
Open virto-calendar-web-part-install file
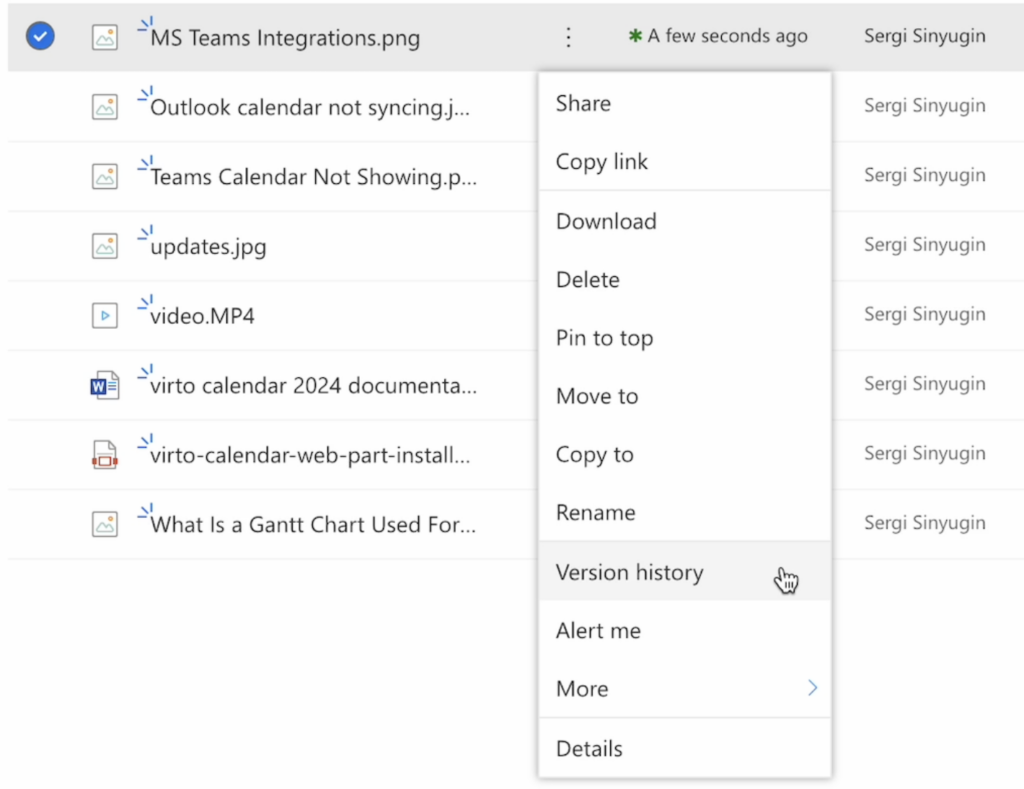310,455
